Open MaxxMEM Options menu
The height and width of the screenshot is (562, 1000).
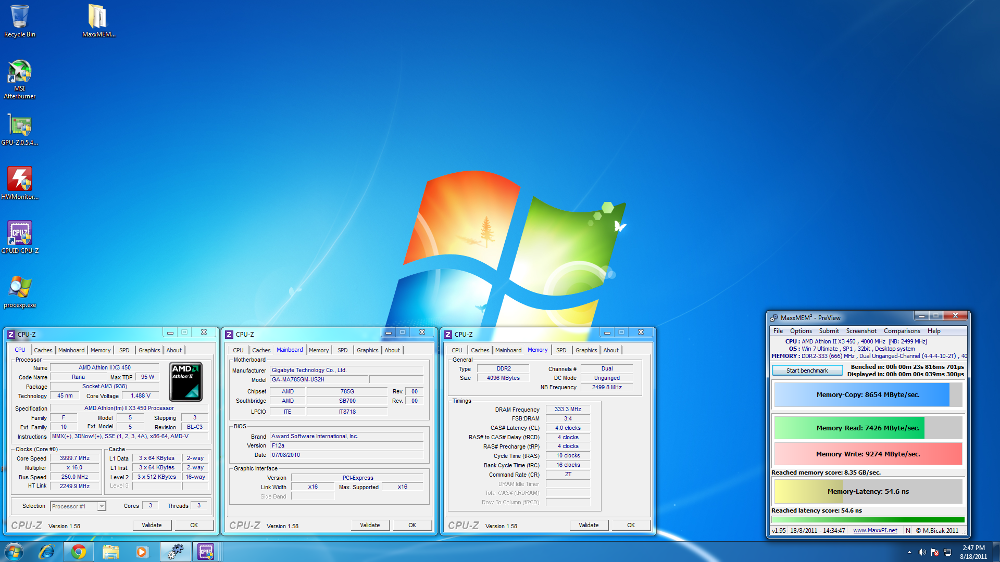[x=801, y=331]
